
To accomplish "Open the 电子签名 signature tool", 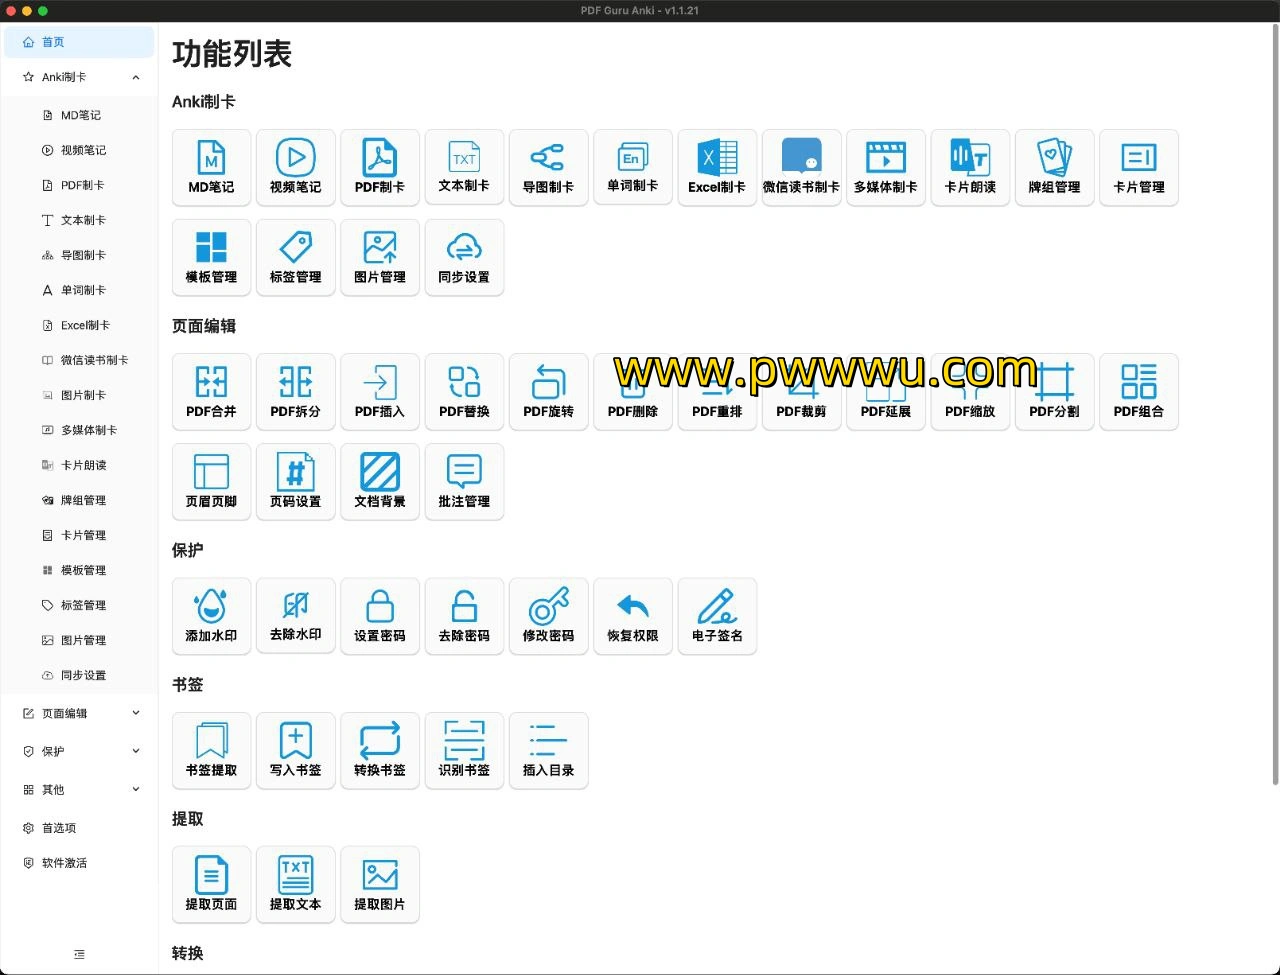I will [717, 616].
